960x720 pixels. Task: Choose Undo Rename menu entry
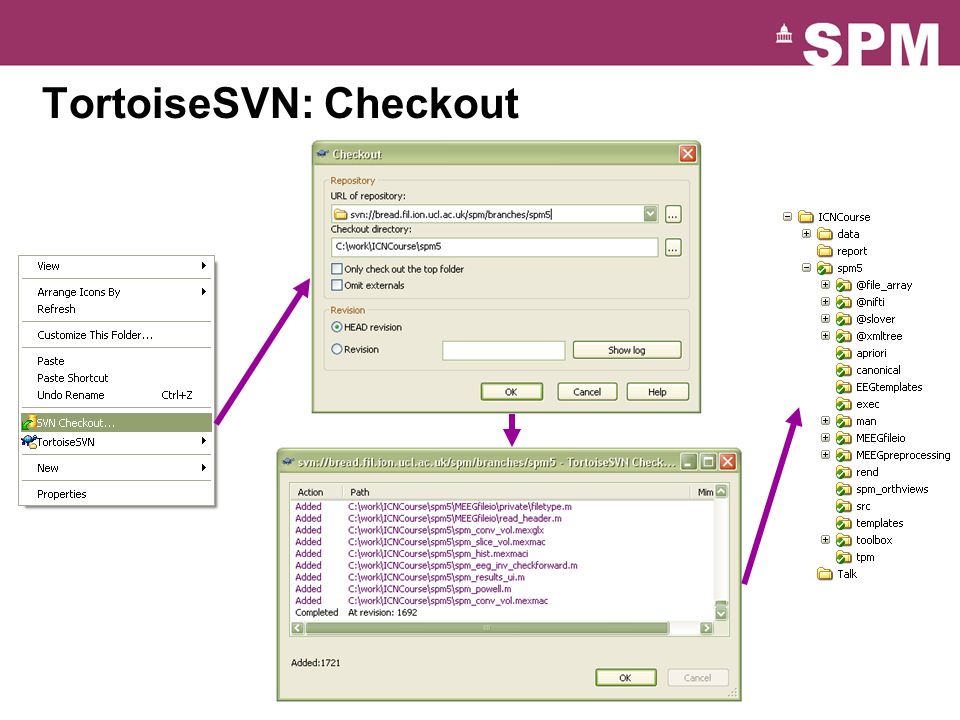click(x=116, y=395)
